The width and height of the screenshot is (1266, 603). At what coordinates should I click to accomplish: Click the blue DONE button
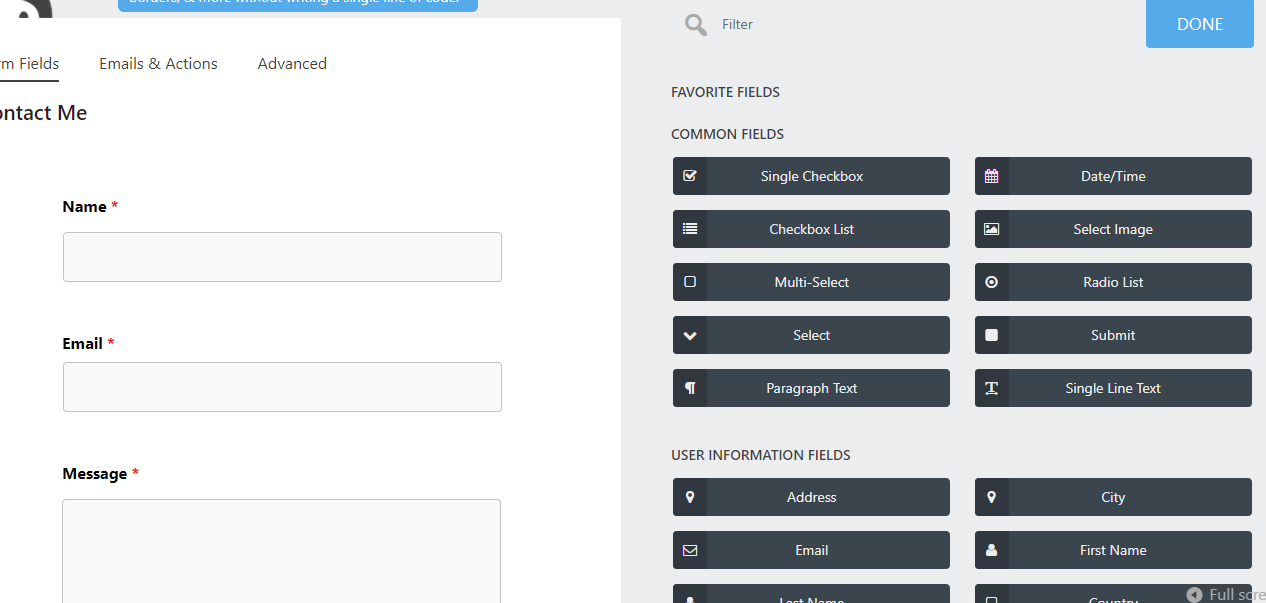point(1200,24)
